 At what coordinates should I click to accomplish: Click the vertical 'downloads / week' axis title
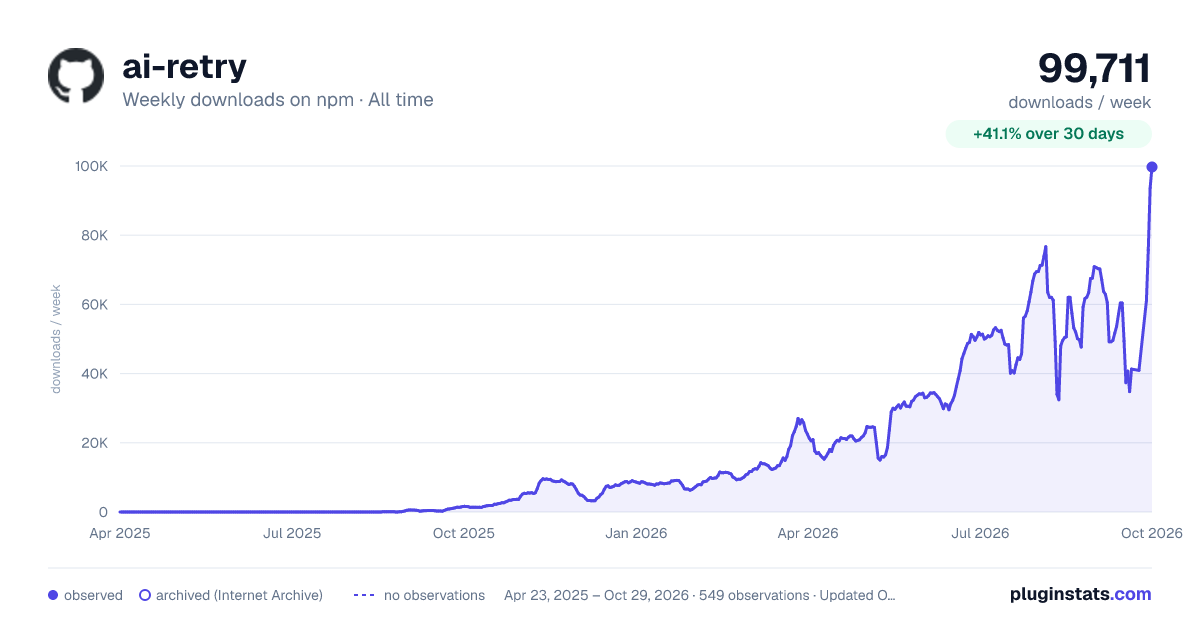(x=56, y=339)
